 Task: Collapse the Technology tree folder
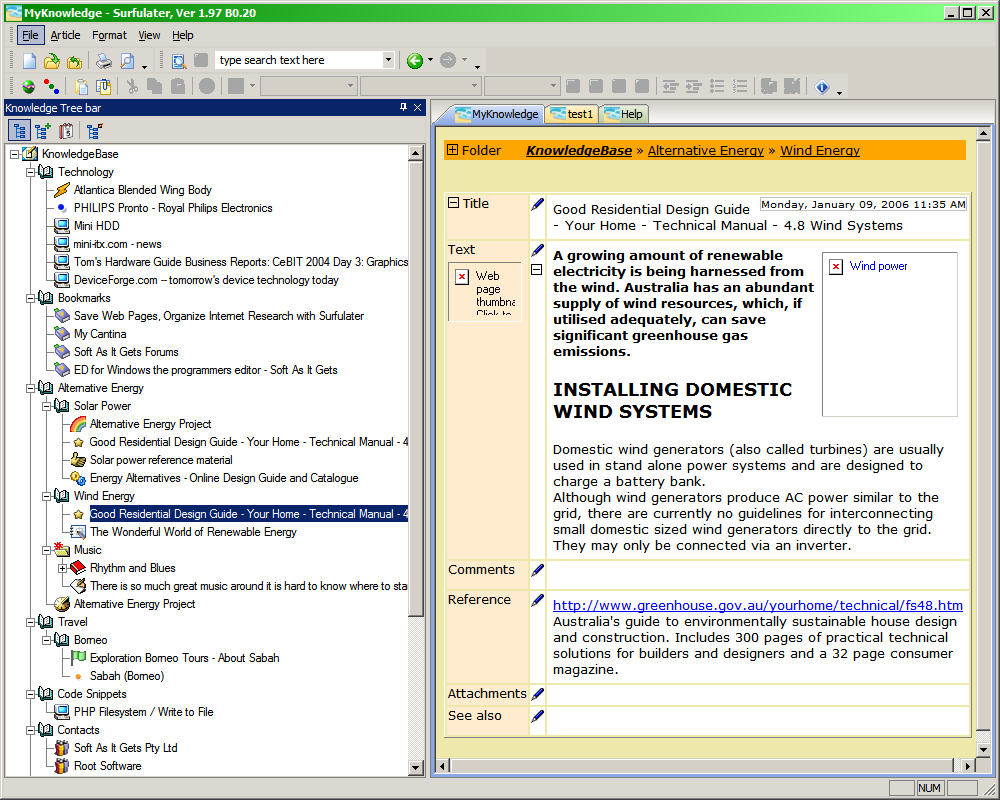point(30,172)
